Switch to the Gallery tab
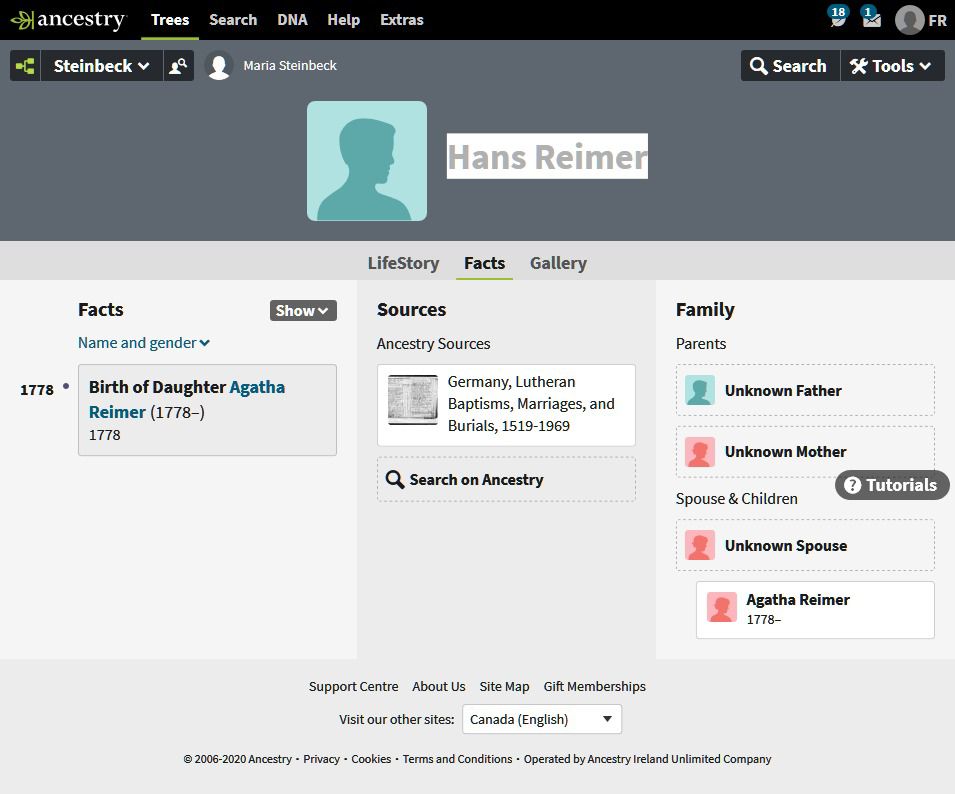Viewport: 955px width, 794px height. tap(558, 263)
